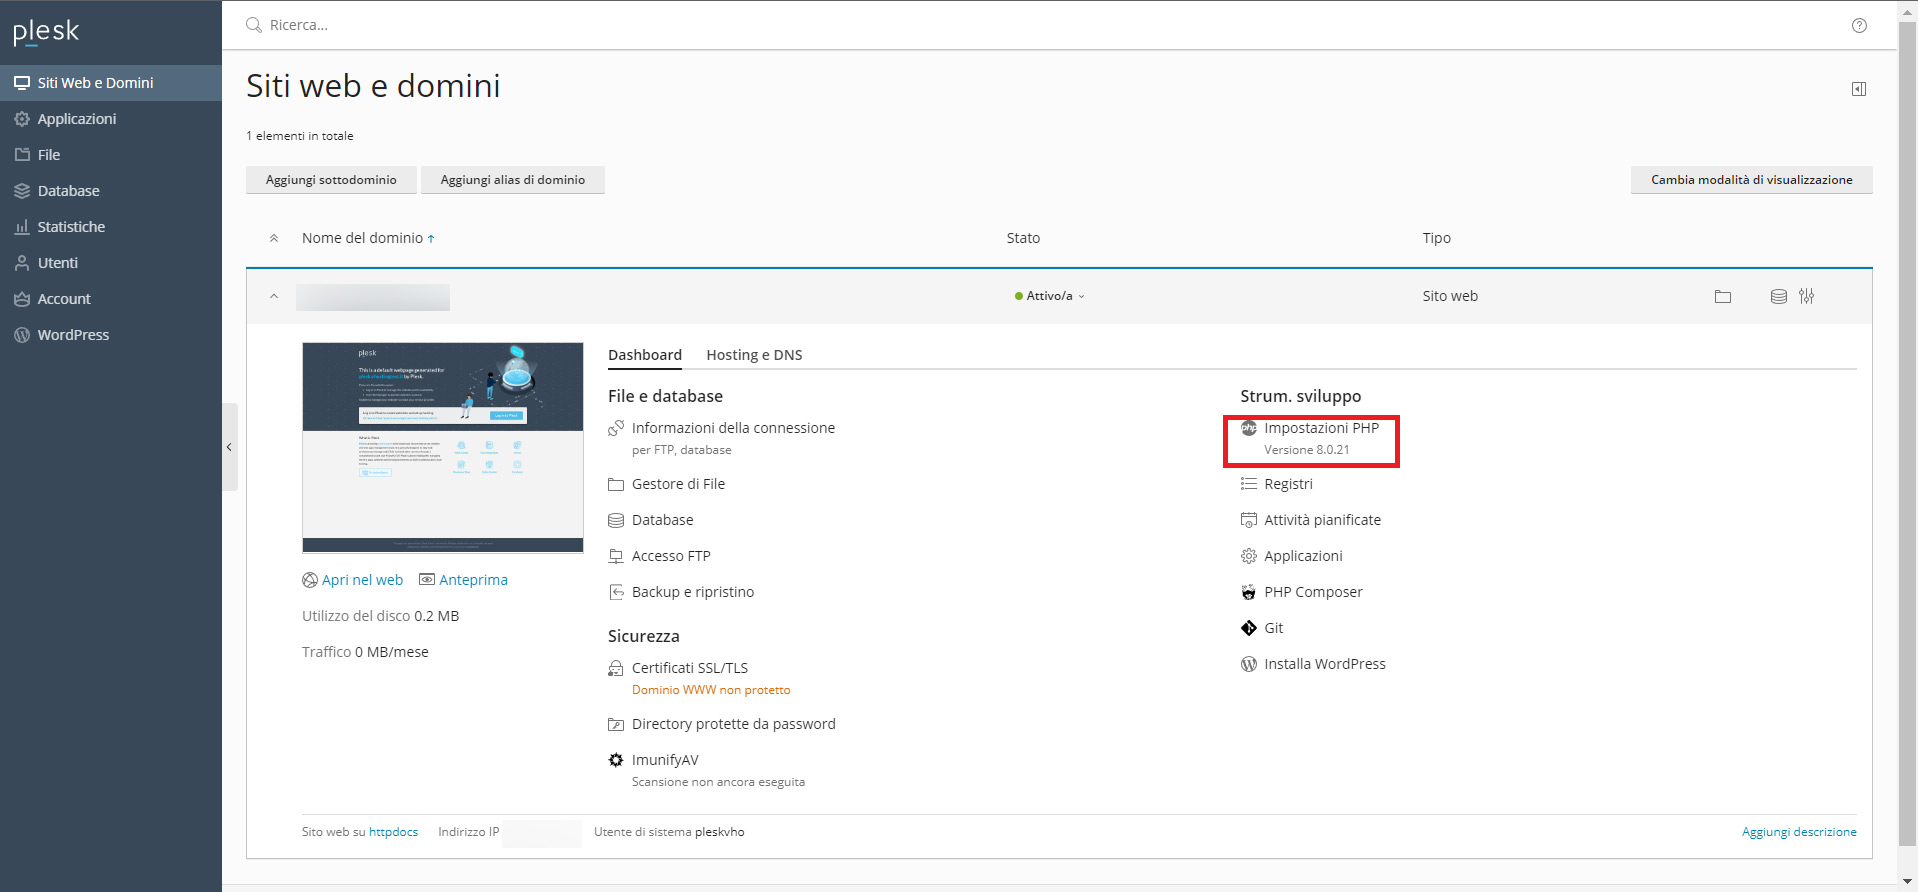Click the help question mark icon
Screen dimensions: 1918x892
1859,26
